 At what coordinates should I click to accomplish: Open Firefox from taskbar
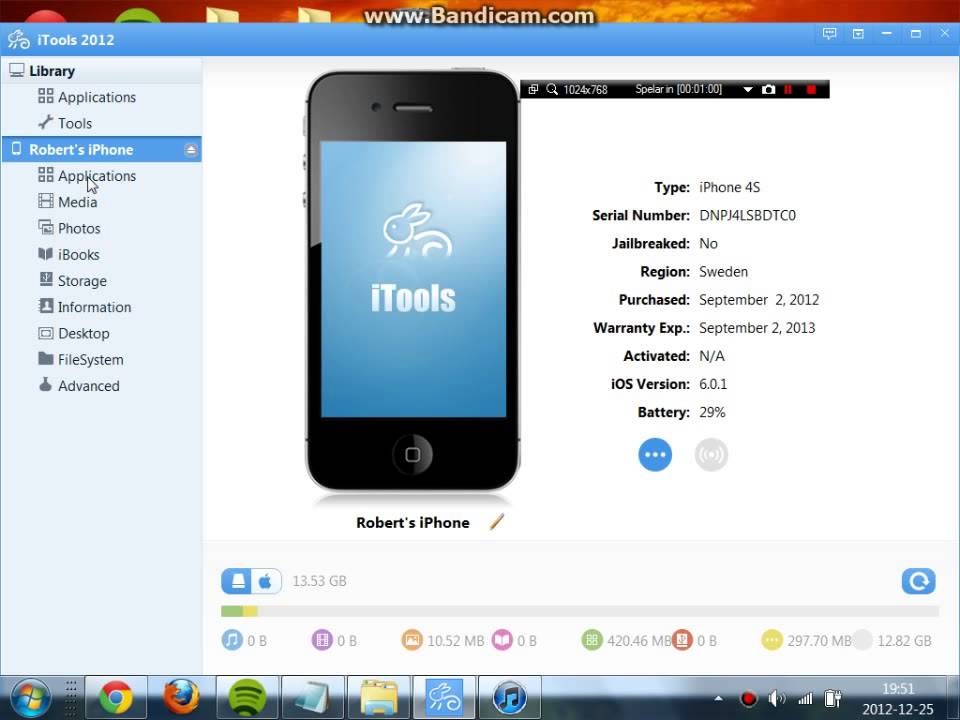coord(181,698)
